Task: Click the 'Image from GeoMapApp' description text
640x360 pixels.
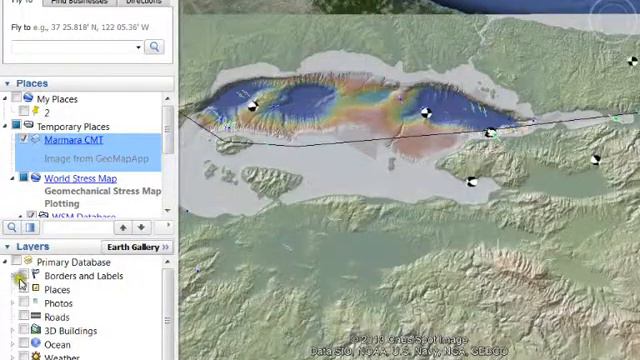Action: (96, 158)
